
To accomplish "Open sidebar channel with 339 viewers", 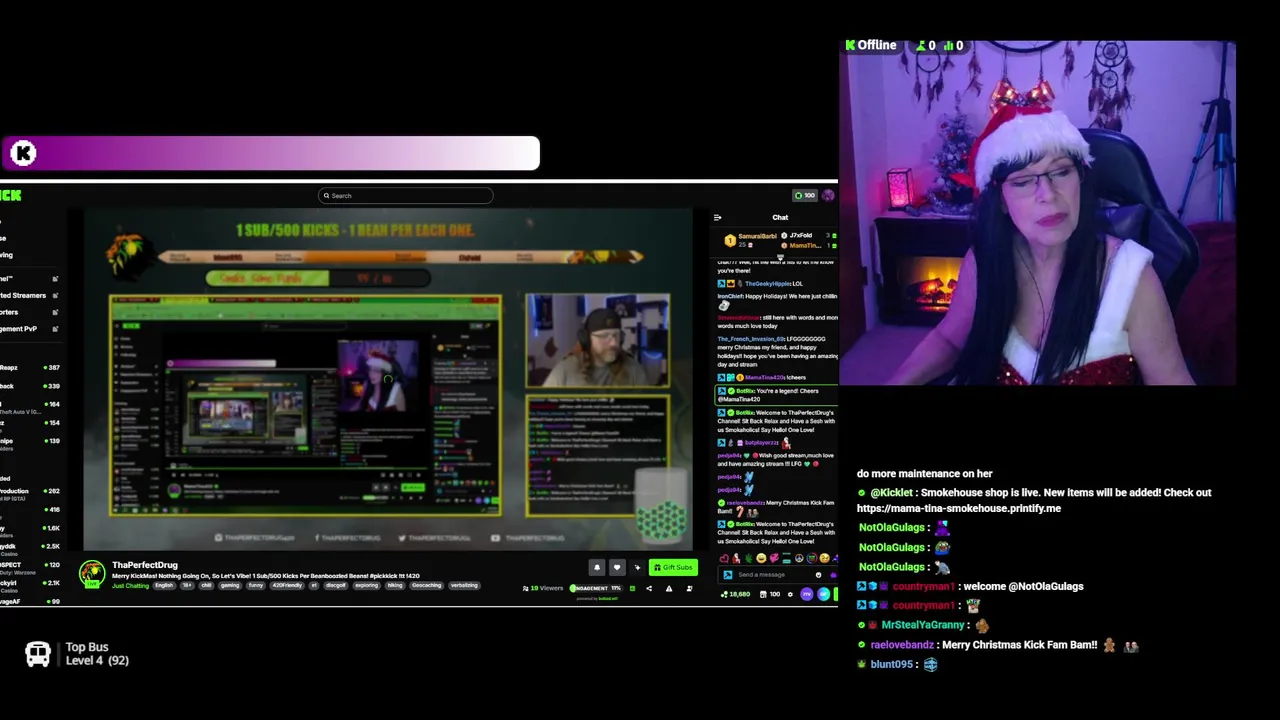I will tap(30, 386).
